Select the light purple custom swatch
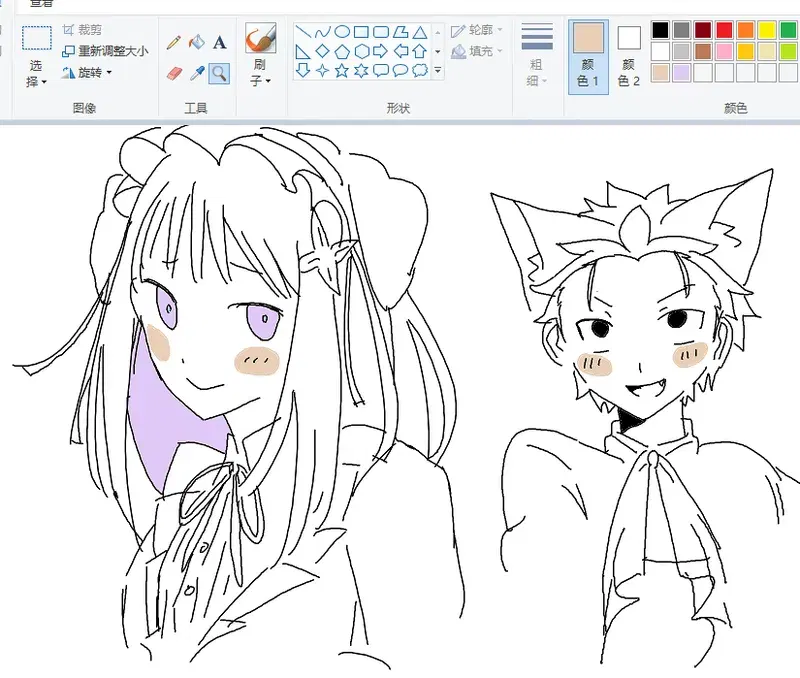Screen dimensions: 800x678 point(681,73)
